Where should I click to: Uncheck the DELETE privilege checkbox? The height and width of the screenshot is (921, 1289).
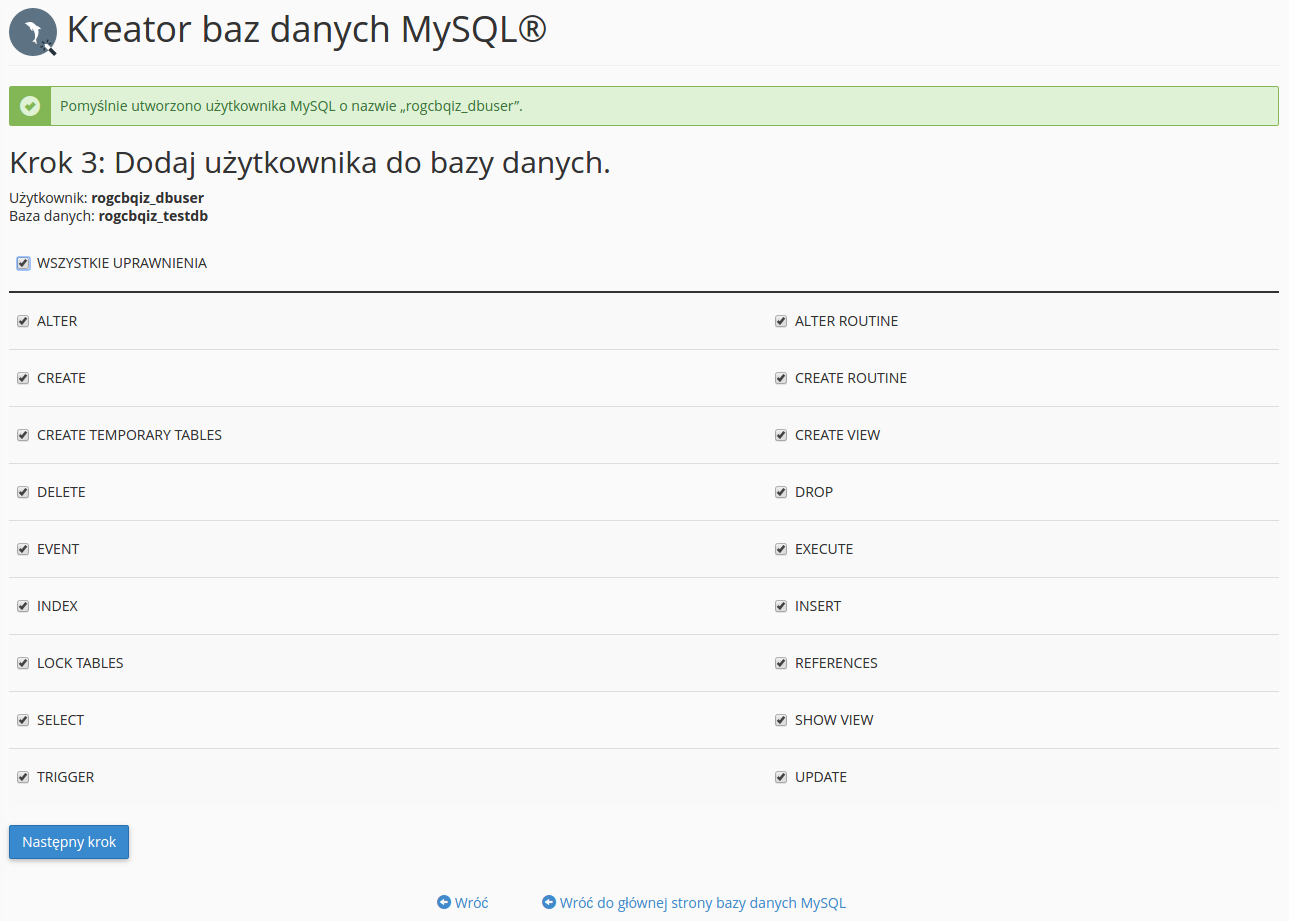(23, 492)
